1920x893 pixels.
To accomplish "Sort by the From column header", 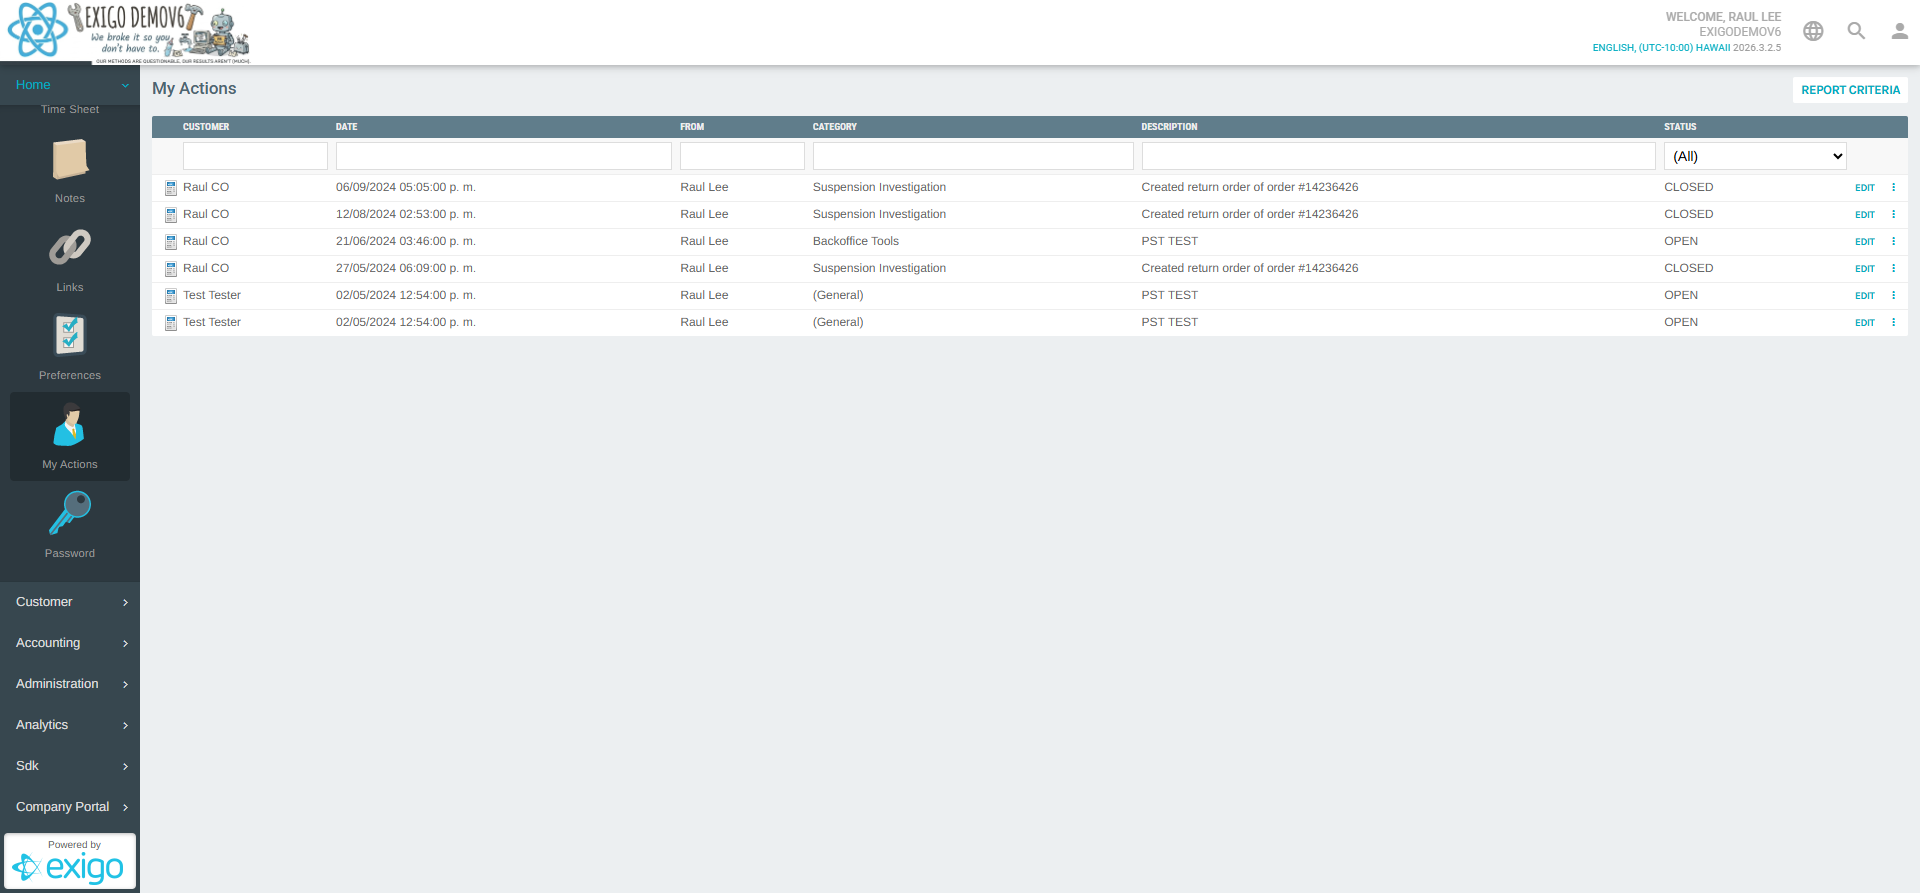I will (x=692, y=127).
